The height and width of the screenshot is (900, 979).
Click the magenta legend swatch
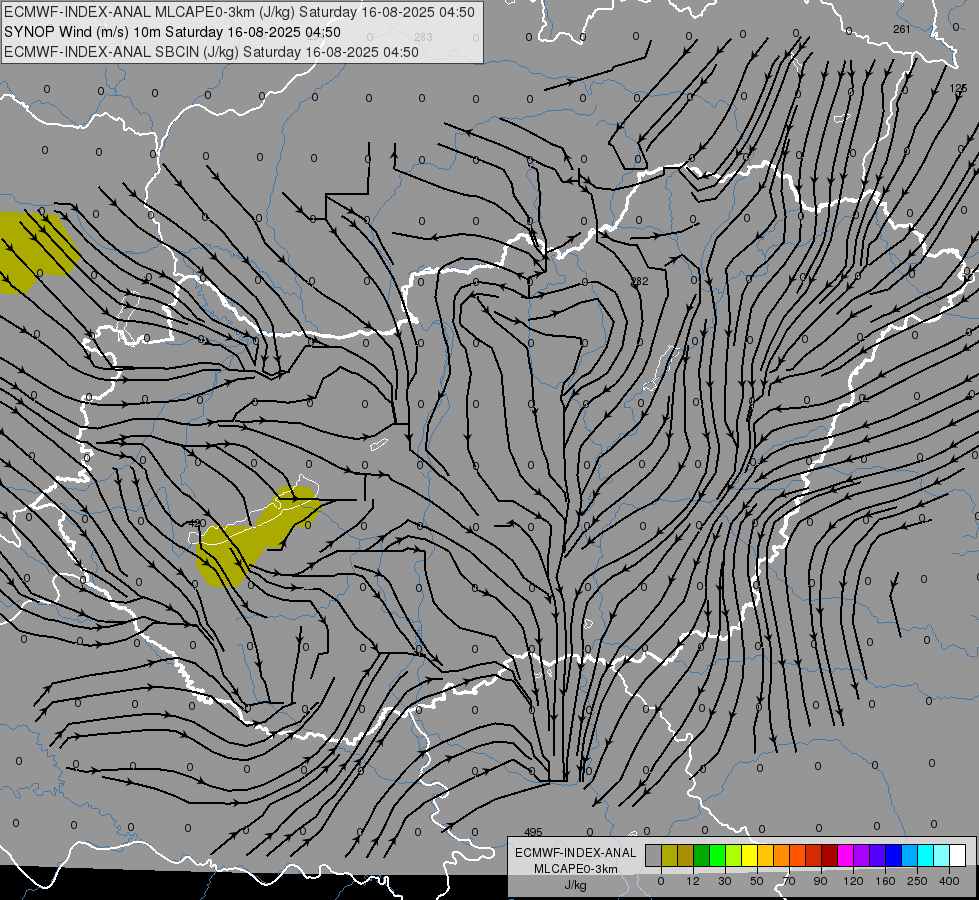point(845,855)
